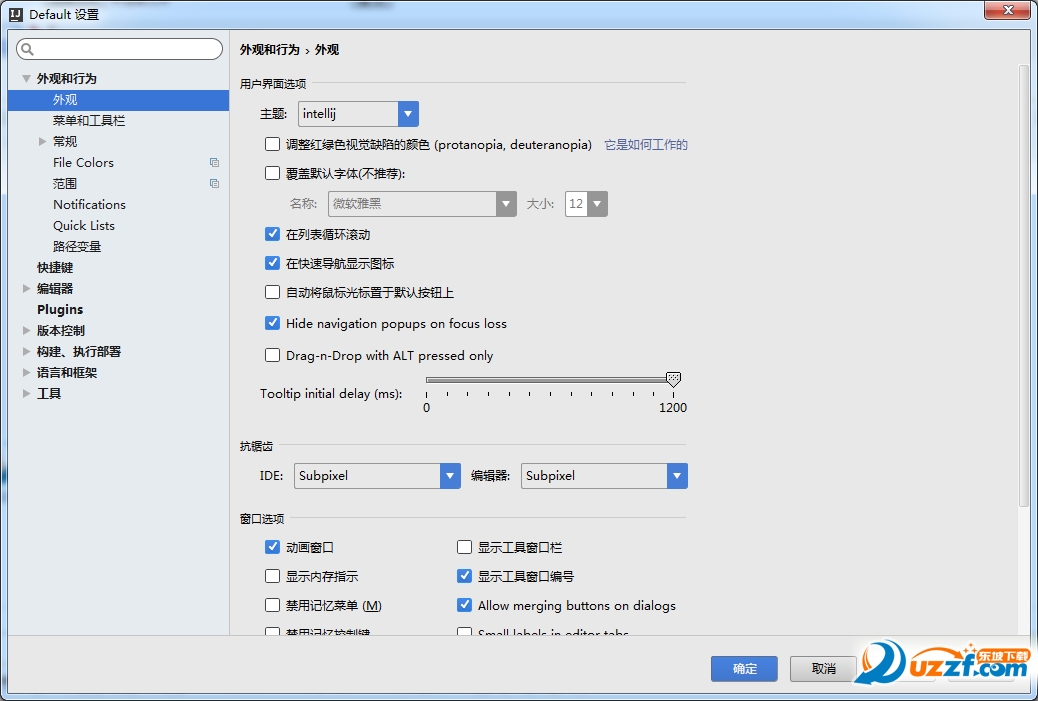Click the search magnifier icon in the search box
Image resolution: width=1038 pixels, height=701 pixels.
click(27, 49)
